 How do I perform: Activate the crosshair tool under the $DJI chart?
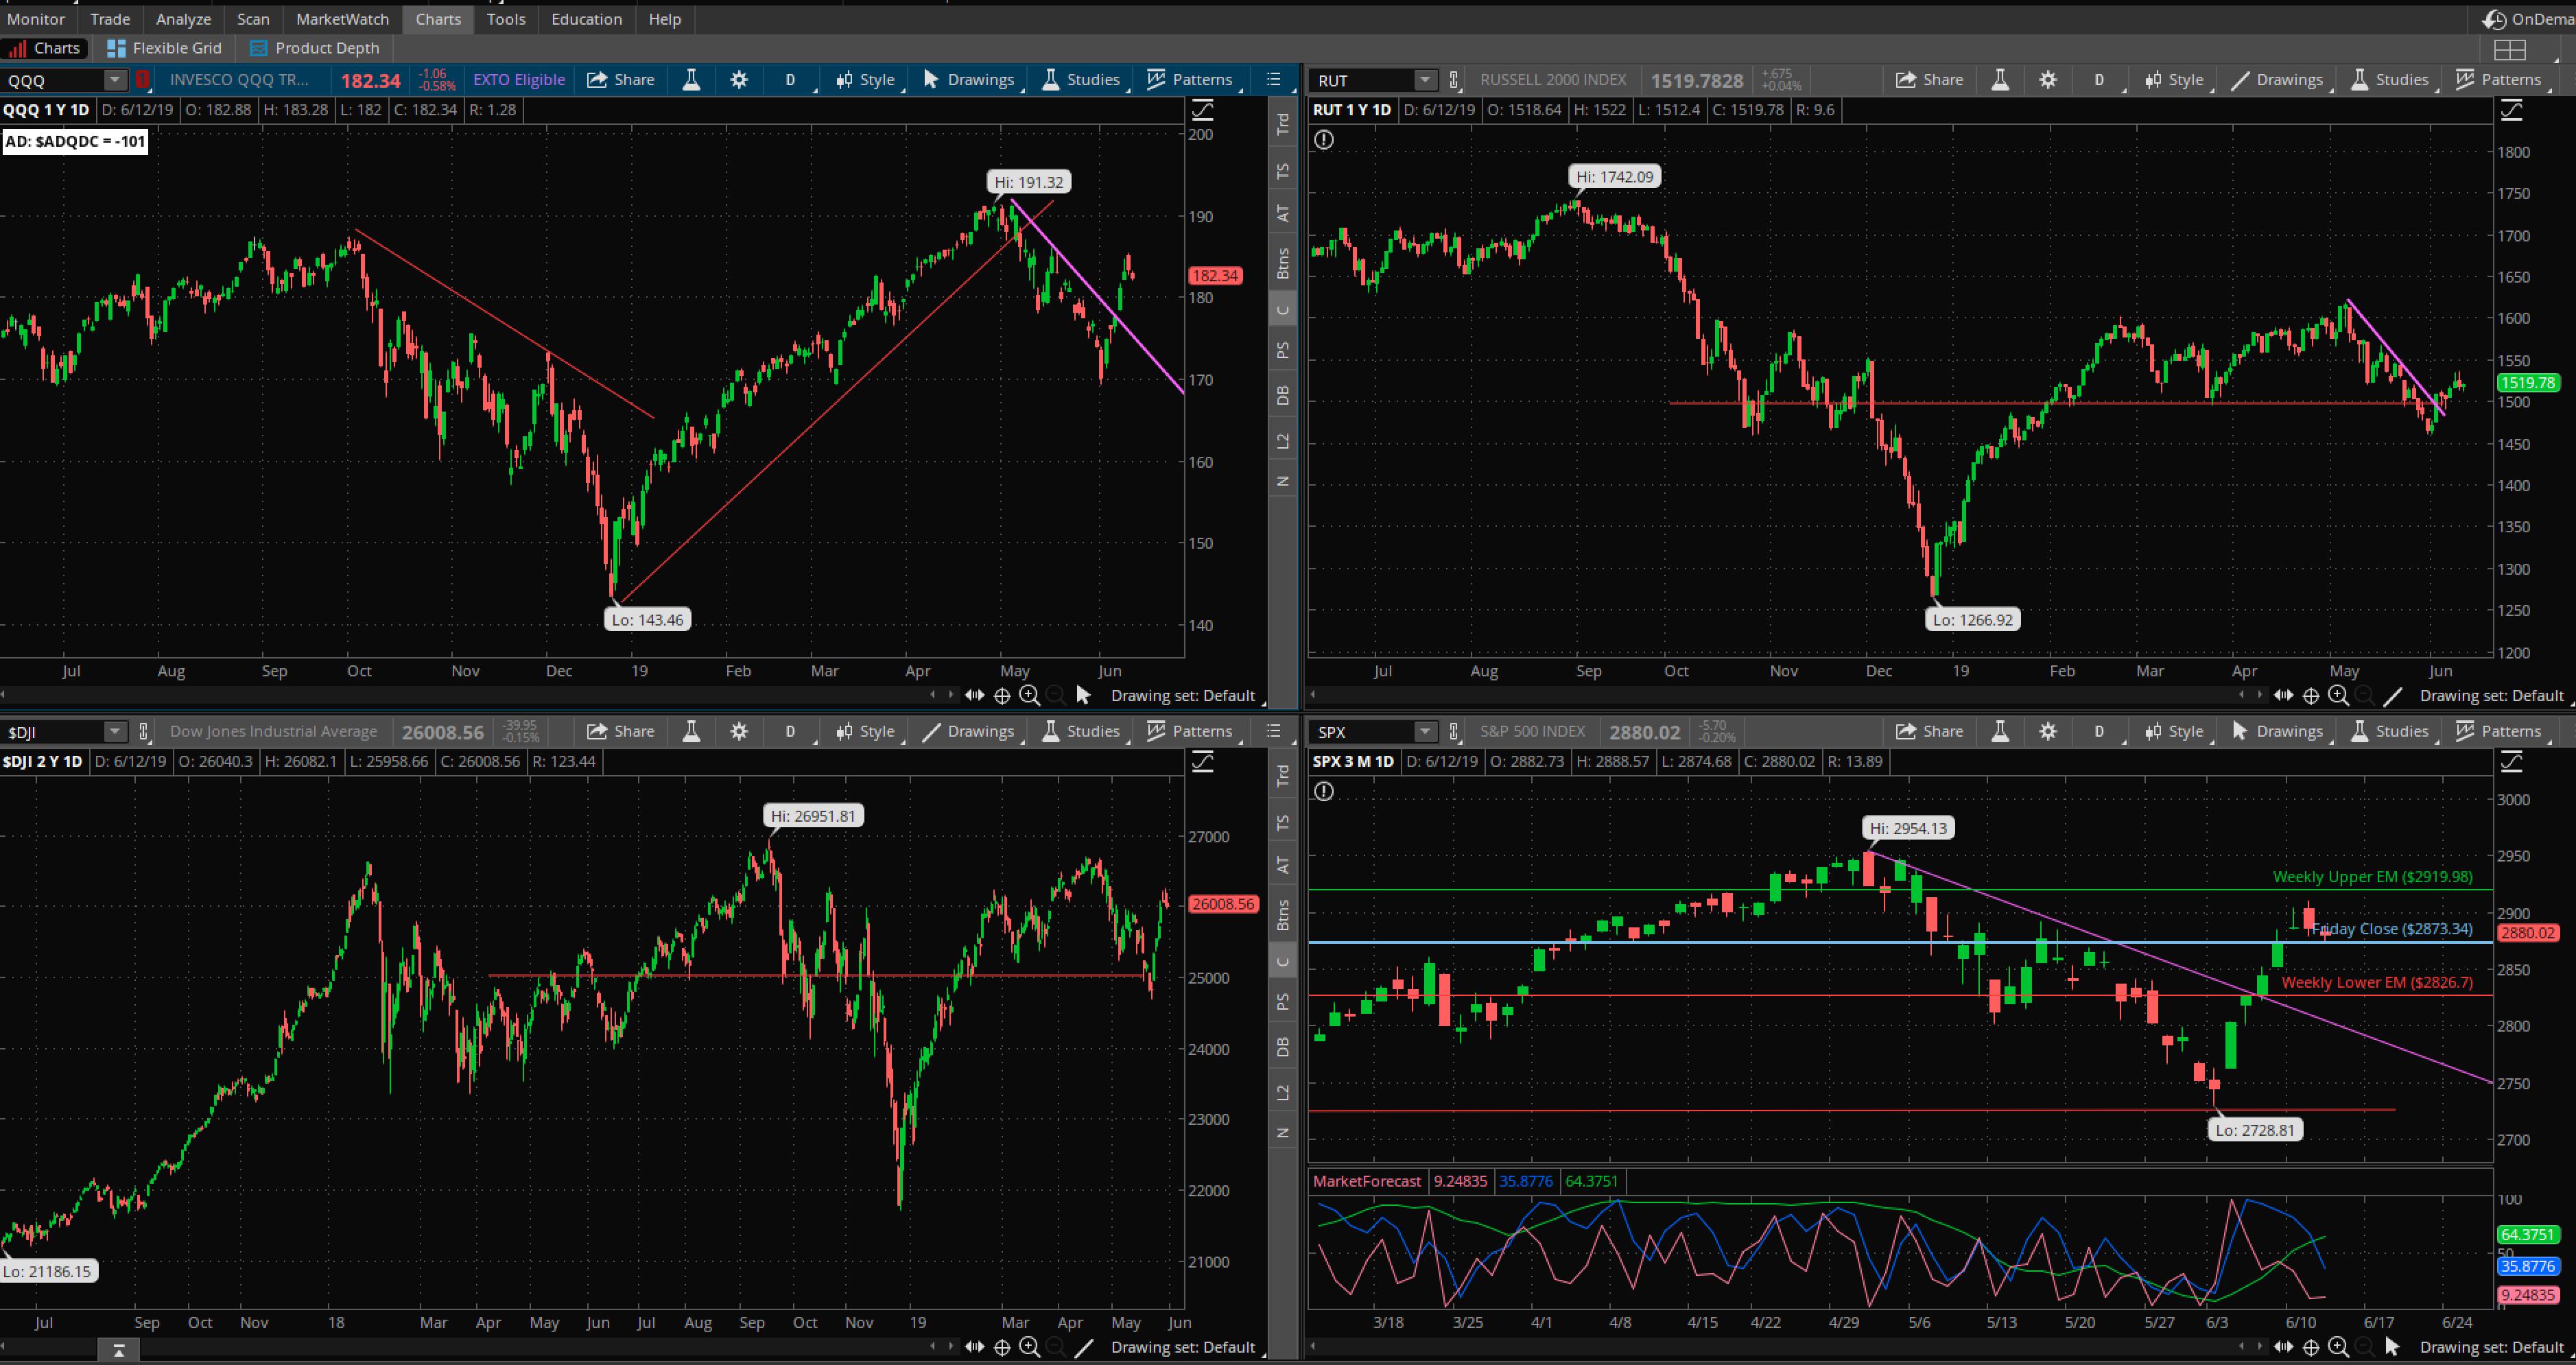(x=1002, y=1347)
